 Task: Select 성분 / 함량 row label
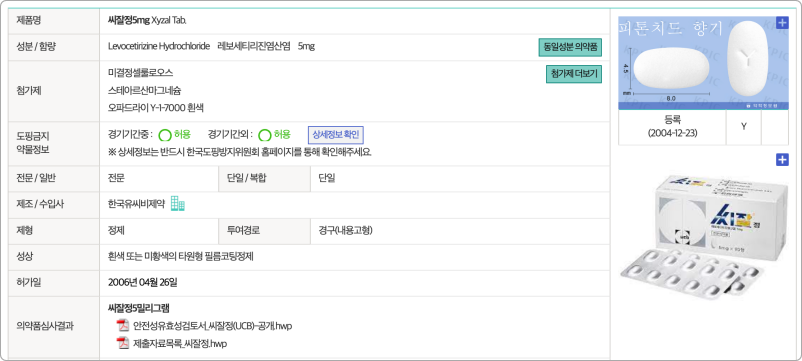pos(36,47)
